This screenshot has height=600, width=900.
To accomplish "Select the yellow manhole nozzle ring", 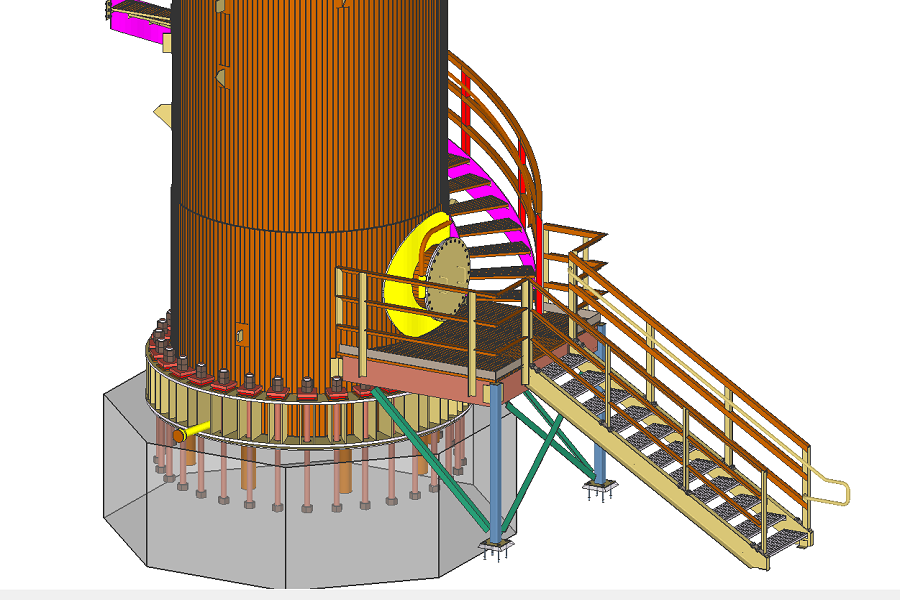I will tap(405, 300).
